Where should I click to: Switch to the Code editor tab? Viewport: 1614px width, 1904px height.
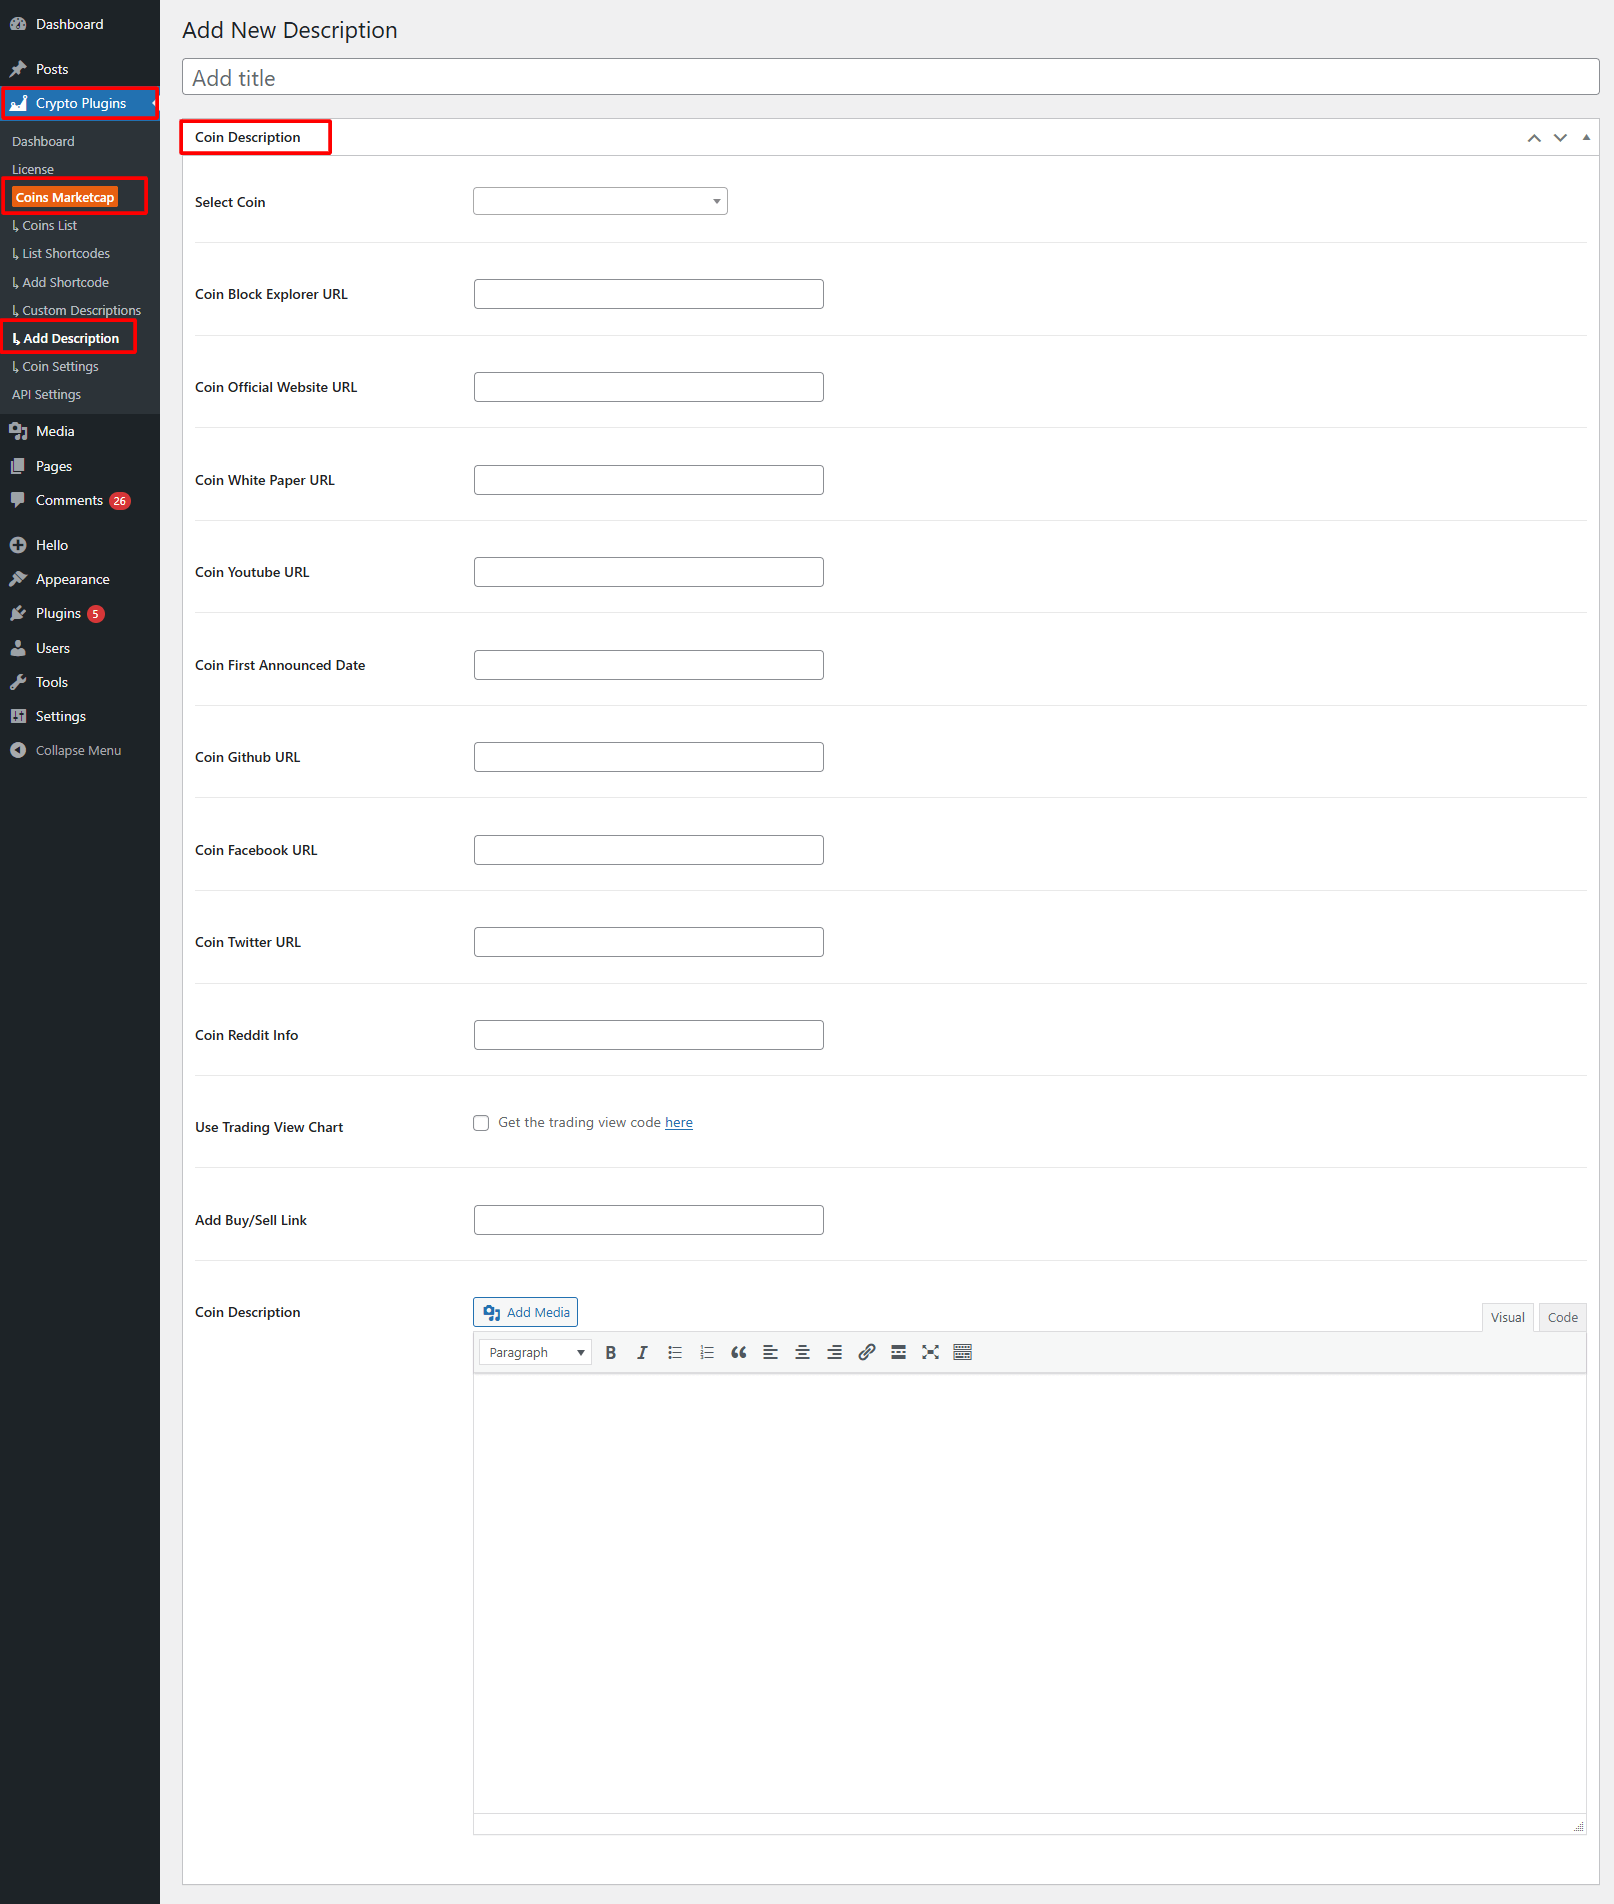[x=1562, y=1317]
